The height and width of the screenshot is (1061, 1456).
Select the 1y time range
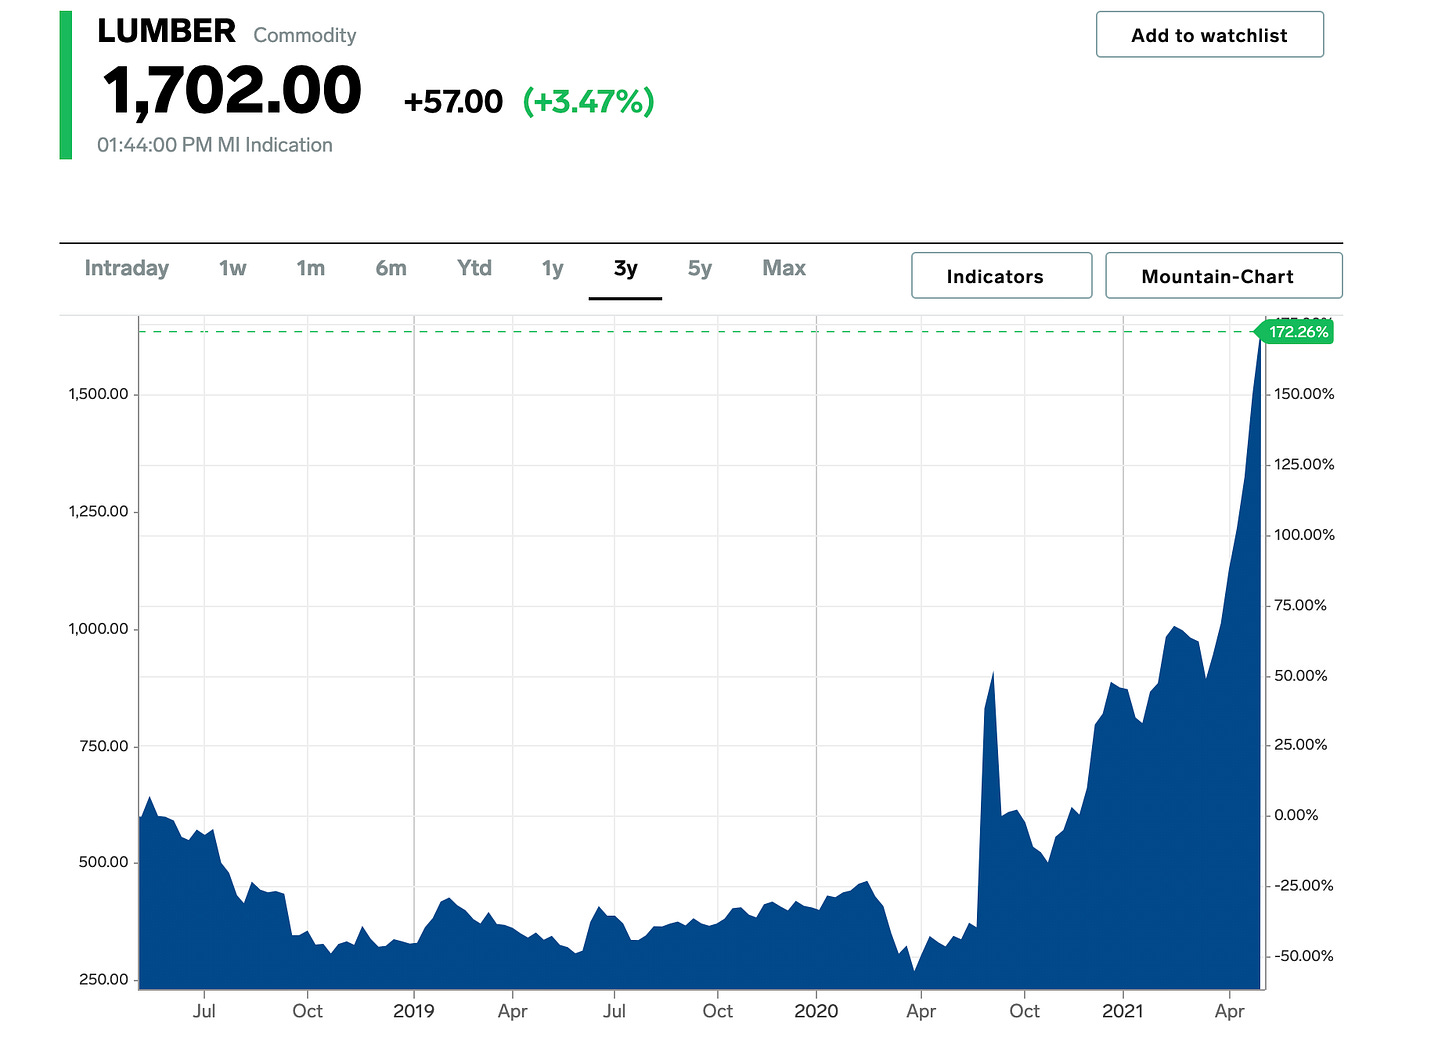coord(553,268)
